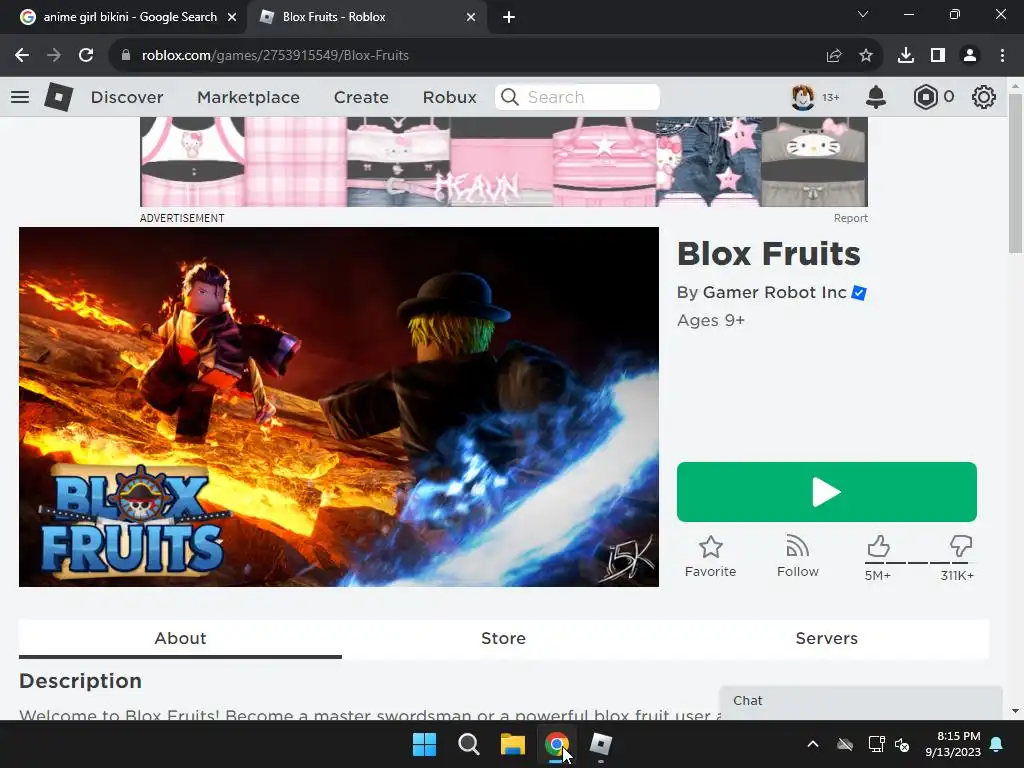The width and height of the screenshot is (1024, 768).
Task: Close the anime girl bikini Google Search tab
Action: coord(232,17)
